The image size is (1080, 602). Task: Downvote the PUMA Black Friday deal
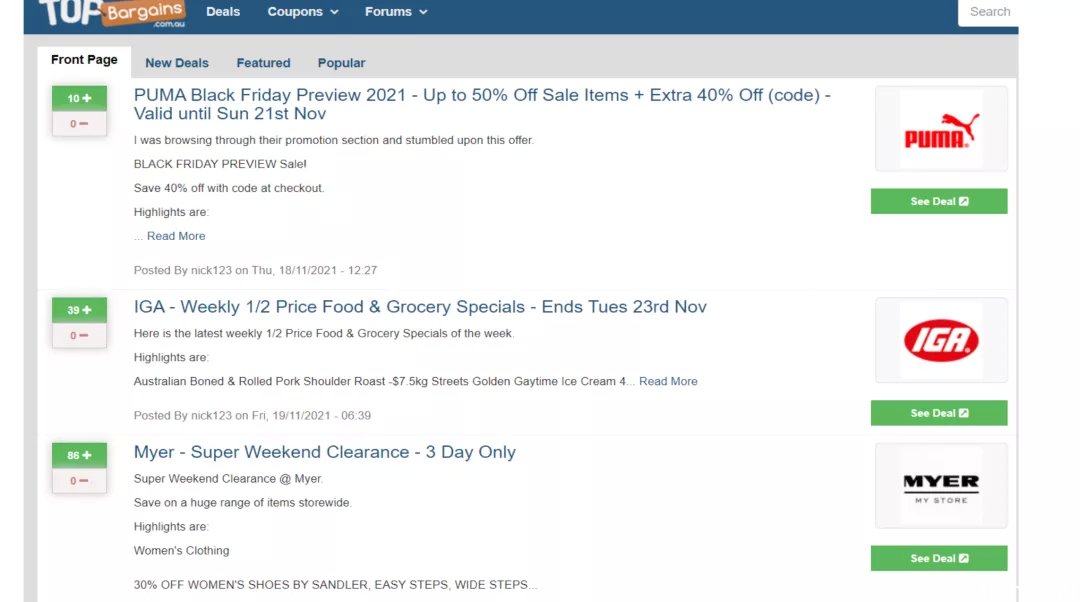79,124
